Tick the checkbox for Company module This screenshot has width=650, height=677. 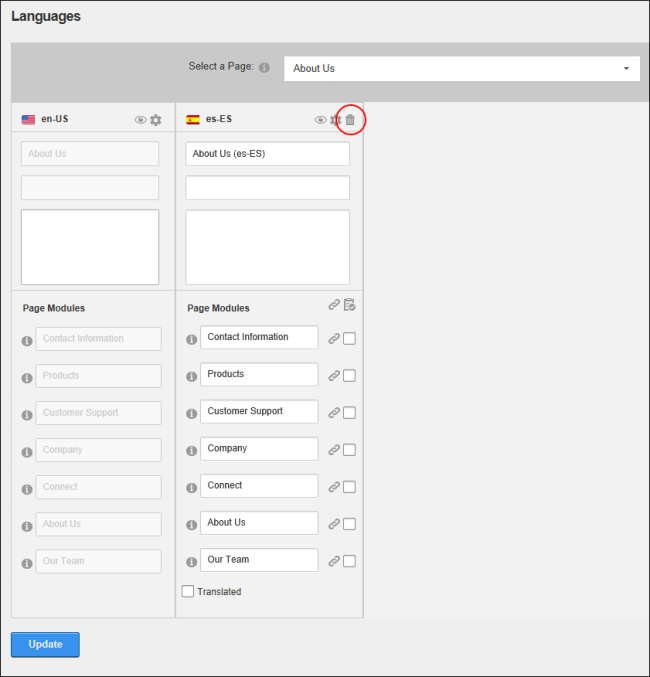(x=349, y=450)
